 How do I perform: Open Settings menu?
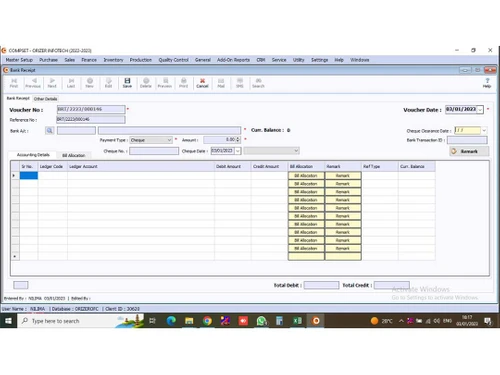tap(319, 60)
